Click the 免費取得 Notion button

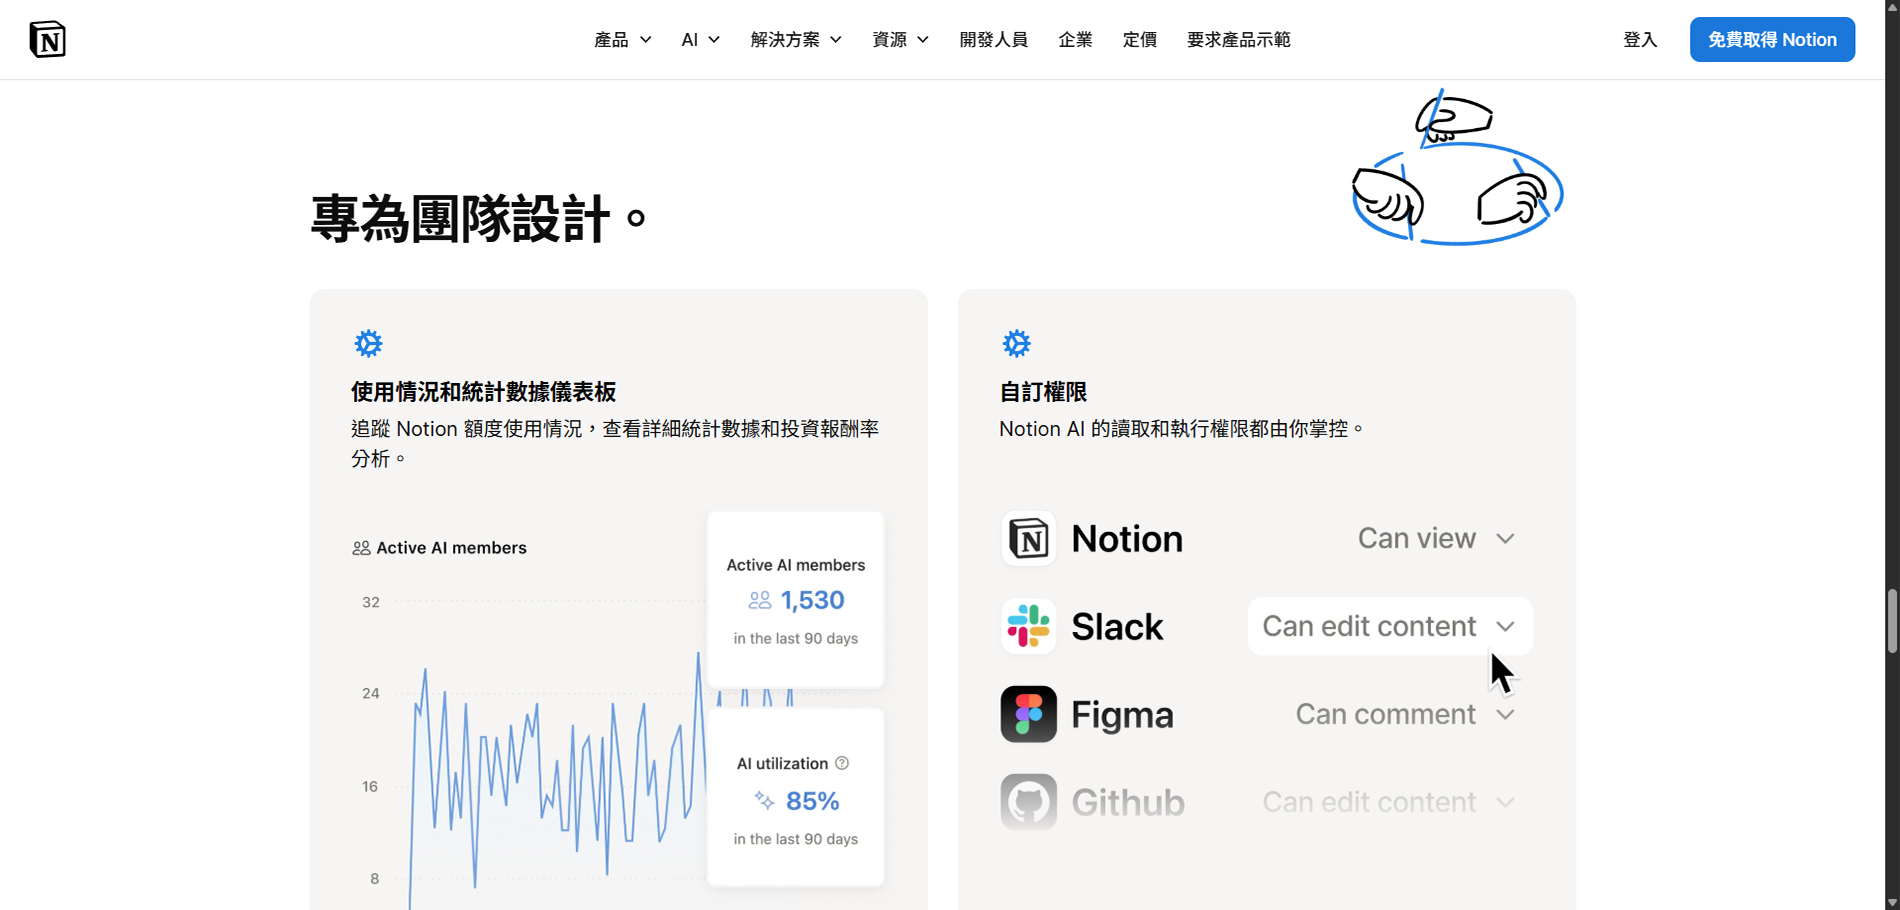tap(1772, 40)
